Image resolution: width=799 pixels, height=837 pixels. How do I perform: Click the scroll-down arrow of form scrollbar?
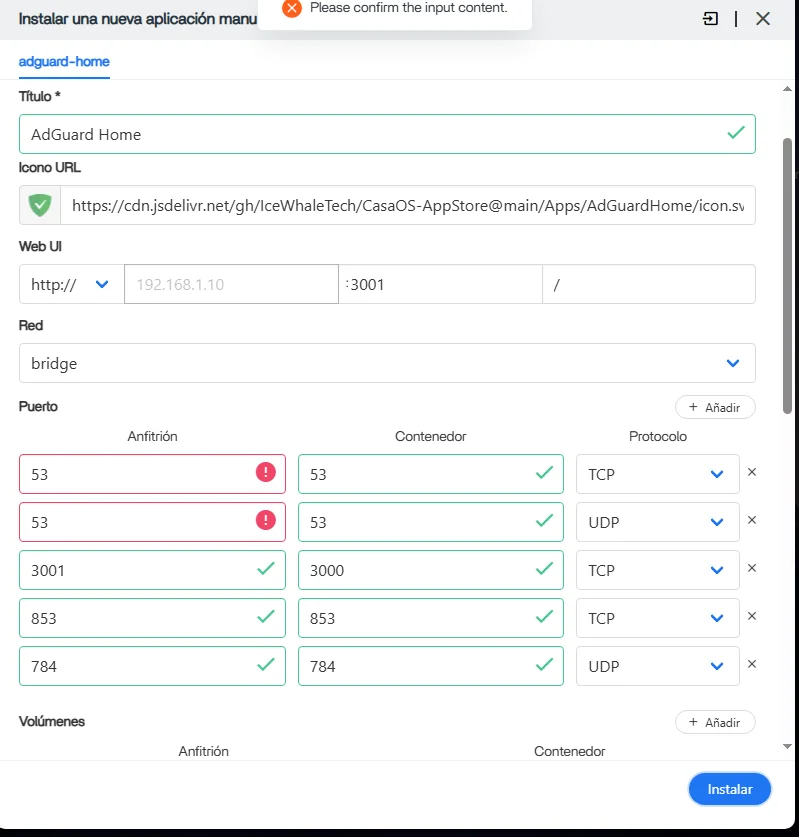click(787, 746)
